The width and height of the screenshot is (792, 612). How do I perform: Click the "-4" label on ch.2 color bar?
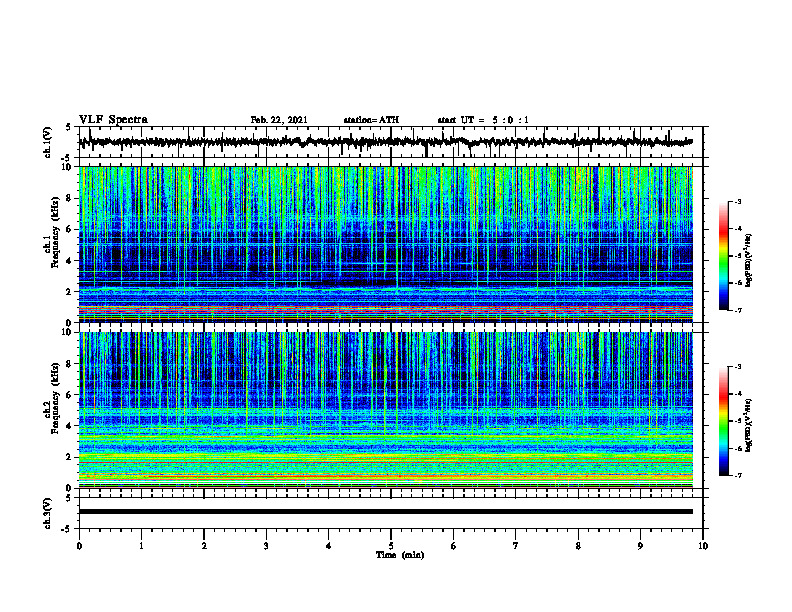click(x=738, y=394)
